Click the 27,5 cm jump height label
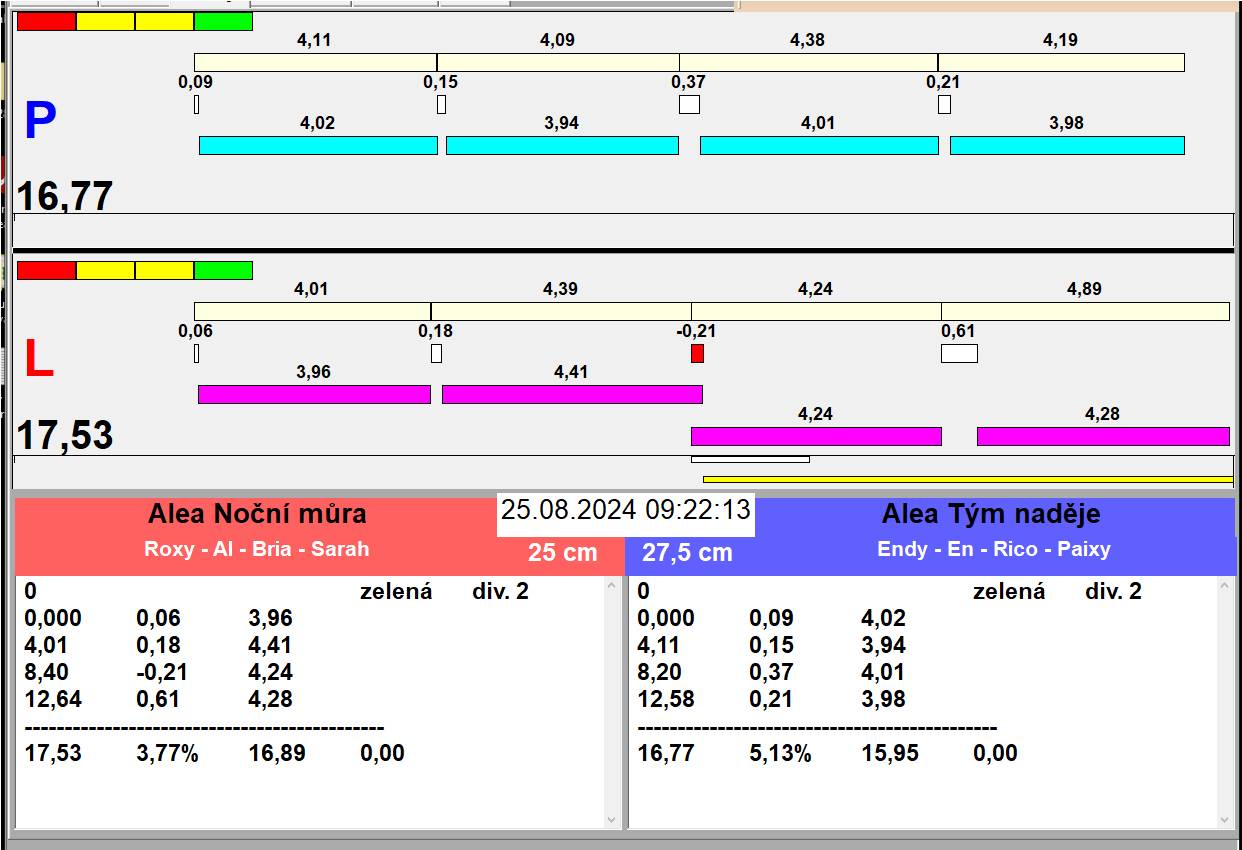The height and width of the screenshot is (850, 1242). [x=687, y=552]
